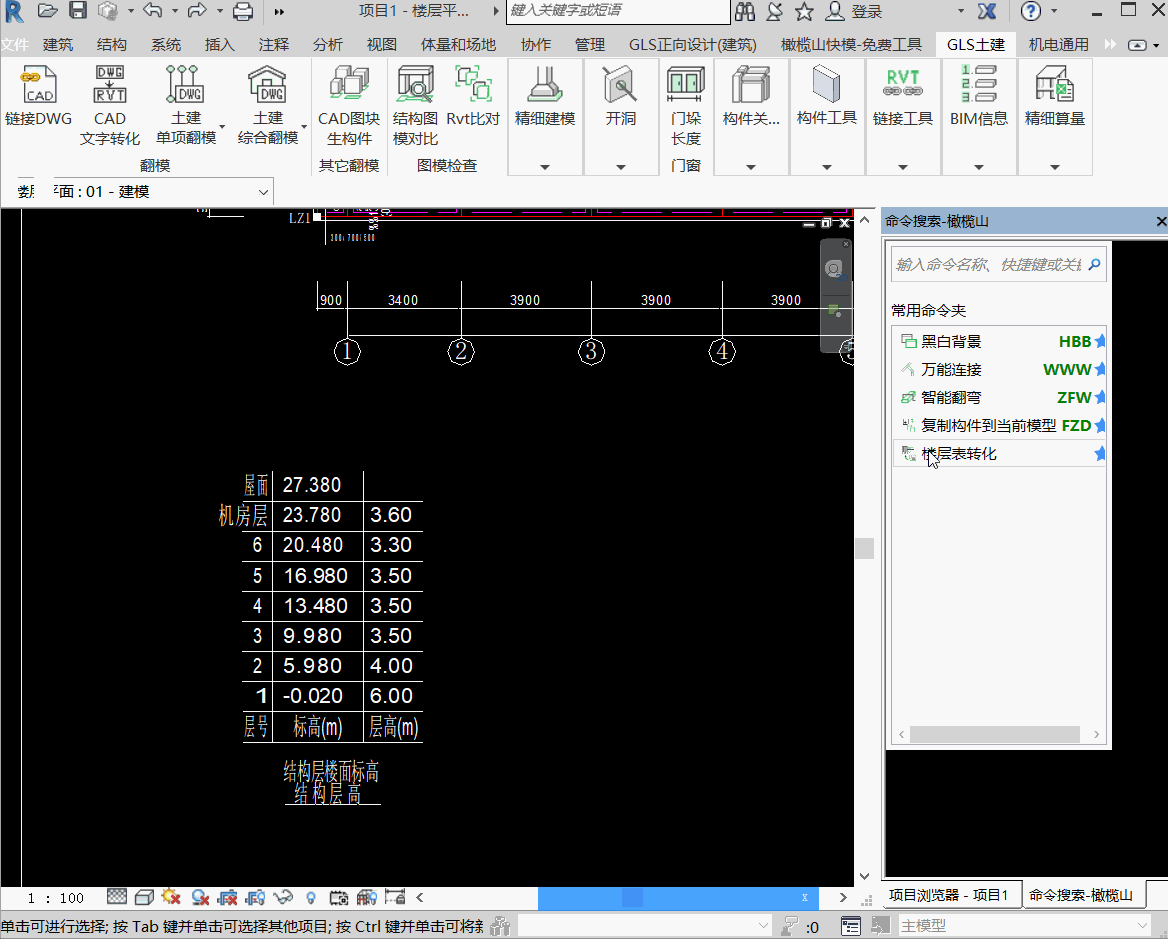Image resolution: width=1168 pixels, height=939 pixels.
Task: Run 楼层表转化 command
Action: tap(959, 453)
